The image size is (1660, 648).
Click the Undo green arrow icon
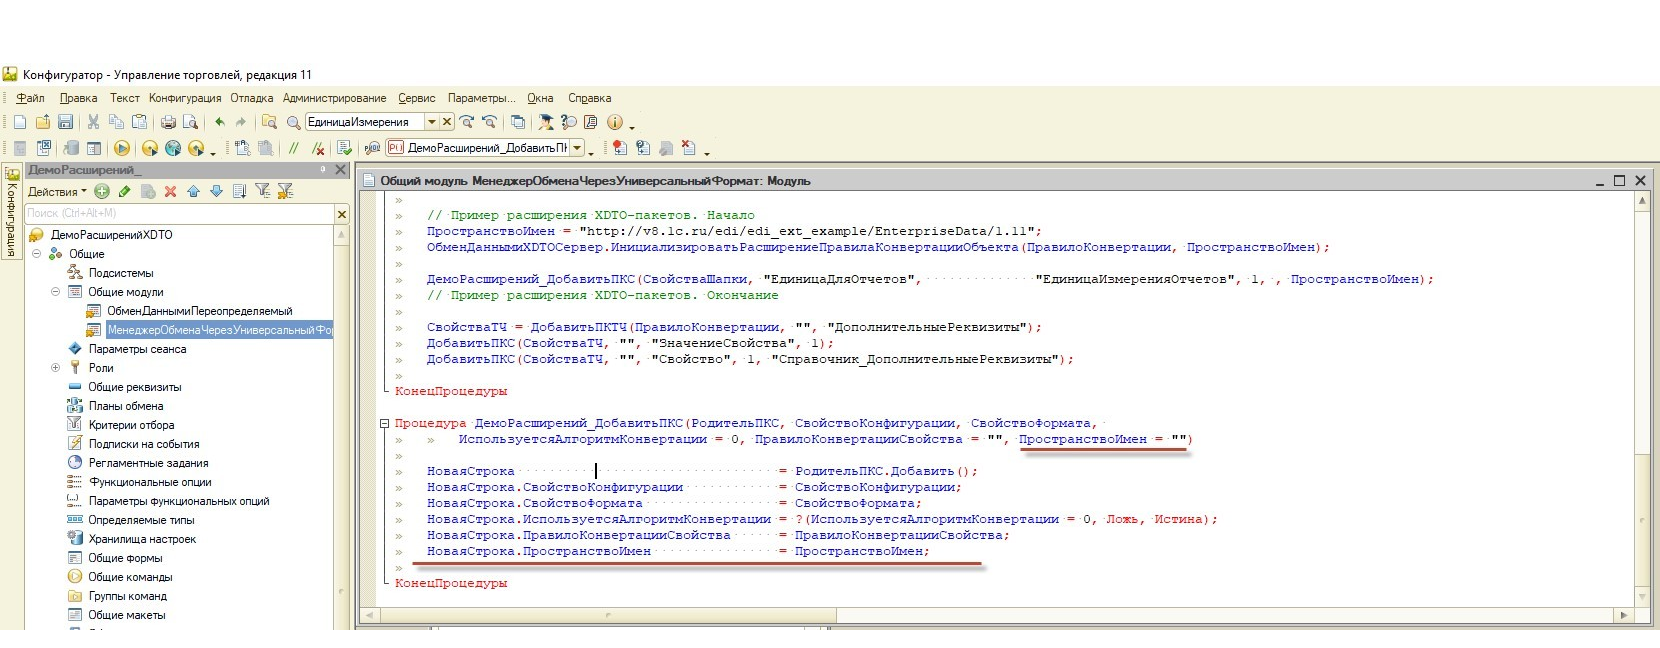coord(220,122)
